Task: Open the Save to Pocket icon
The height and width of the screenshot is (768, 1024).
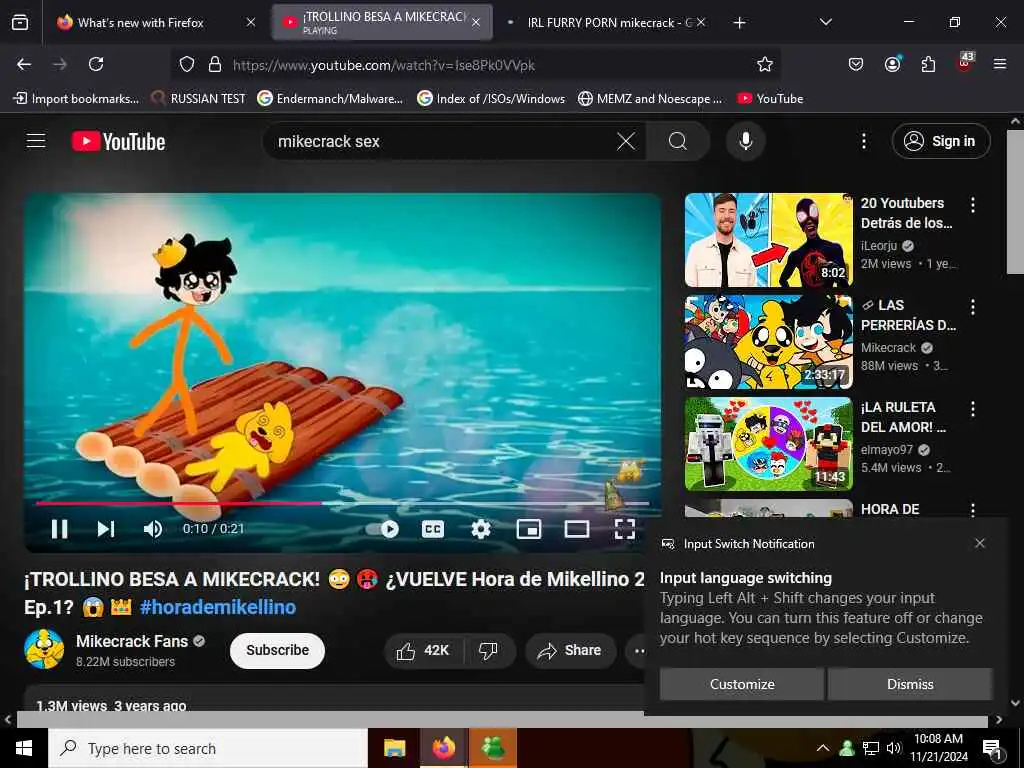Action: 856,64
